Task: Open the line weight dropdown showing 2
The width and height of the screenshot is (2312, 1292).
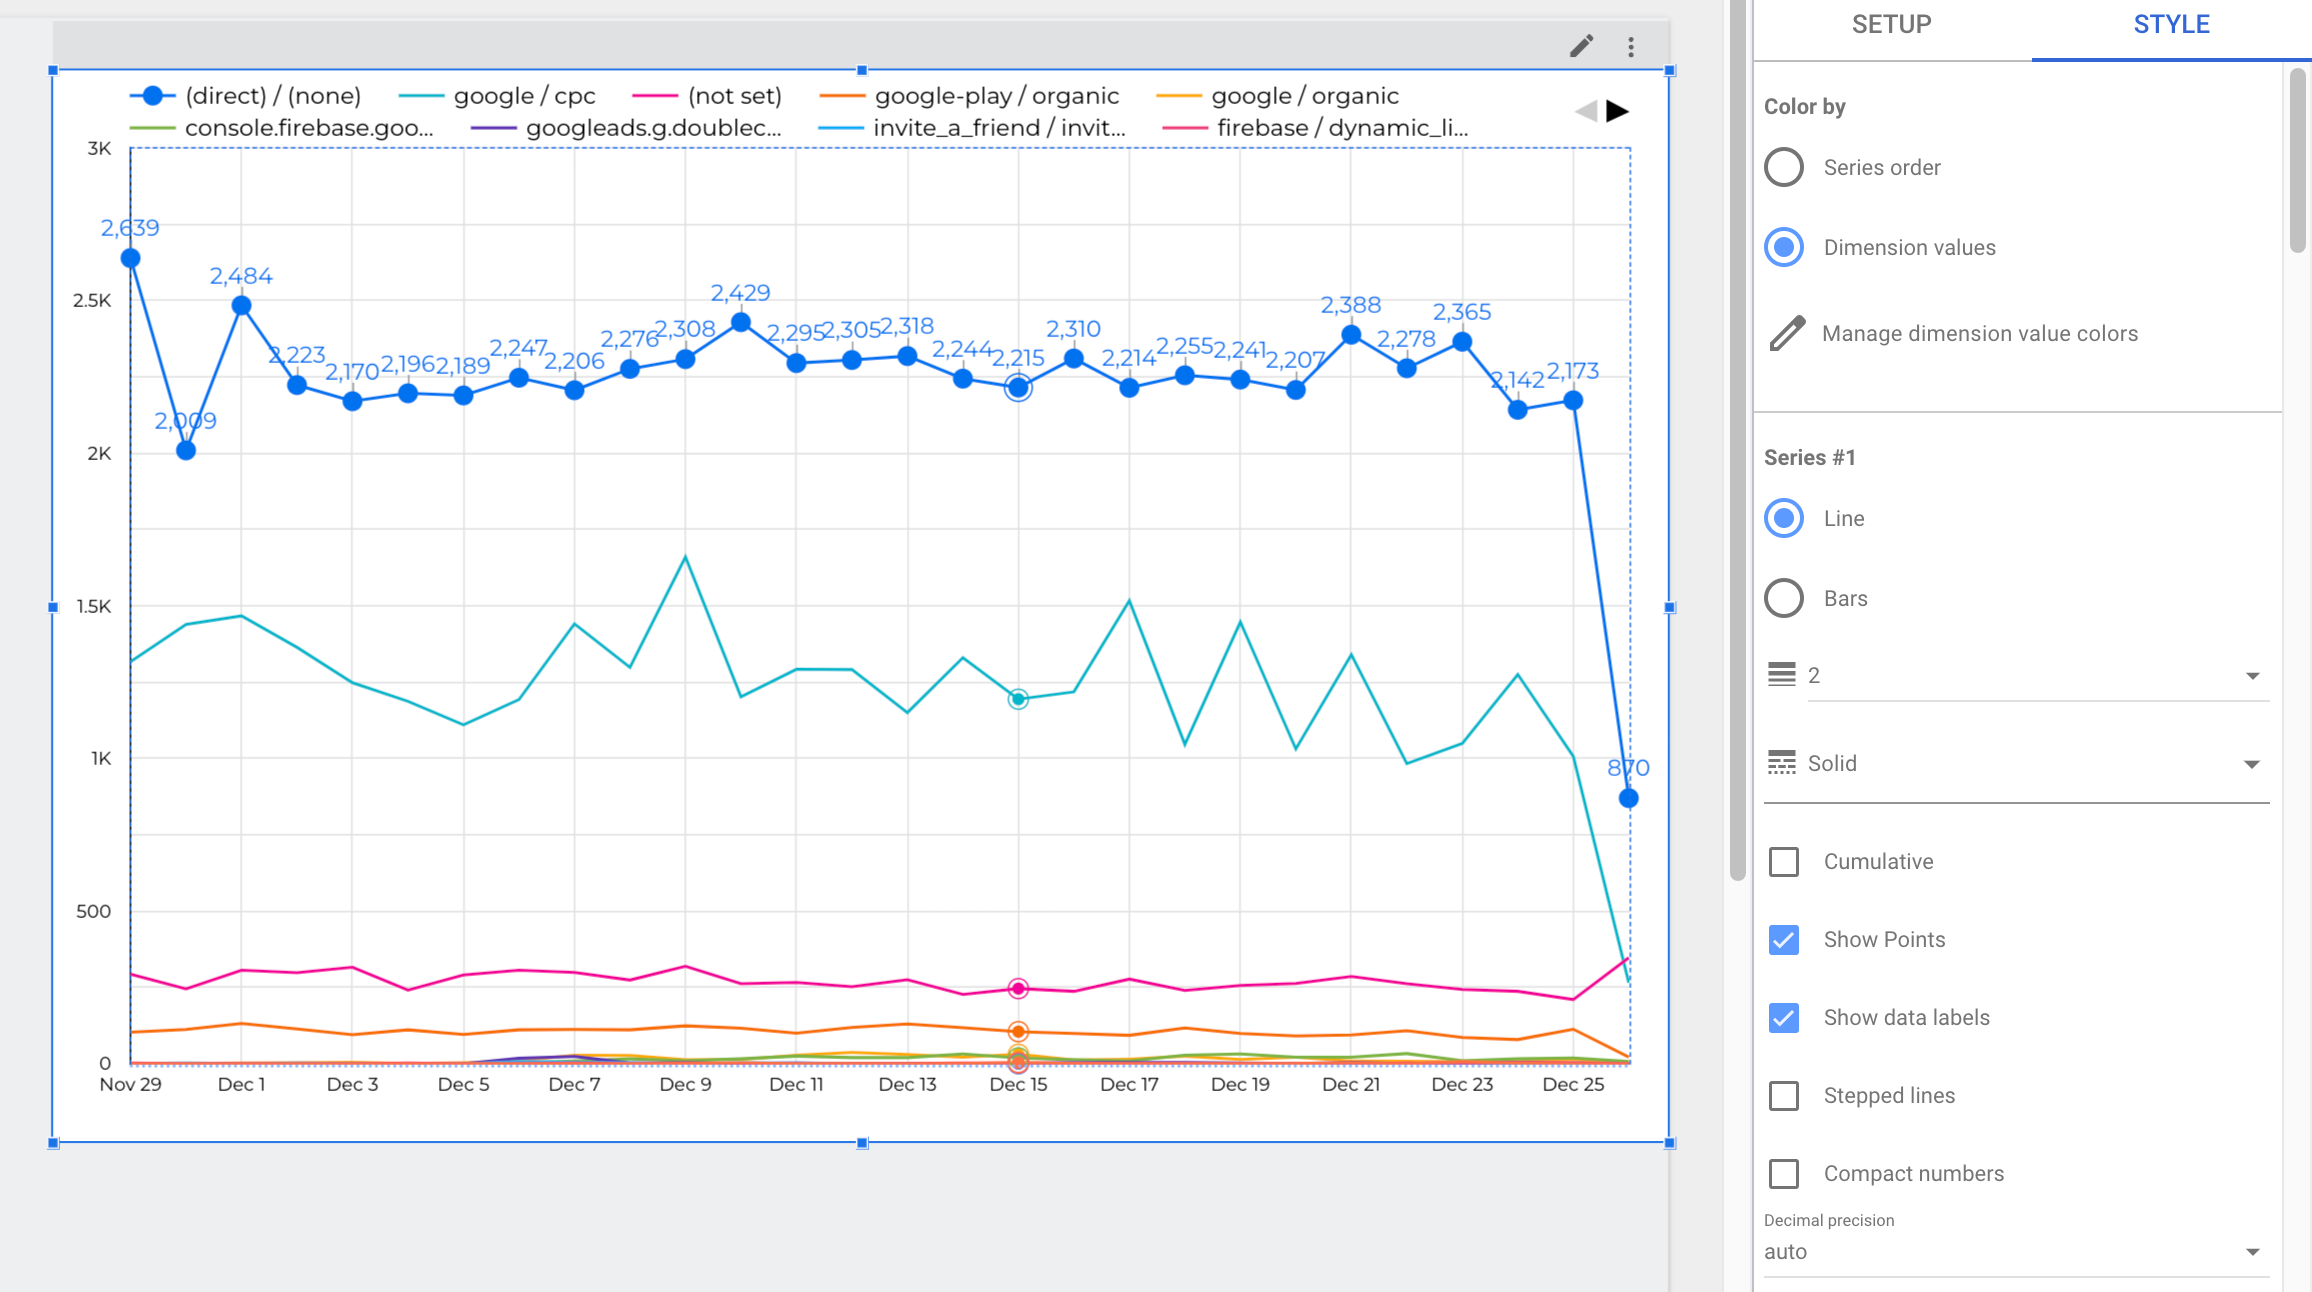Action: pyautogui.click(x=2038, y=676)
